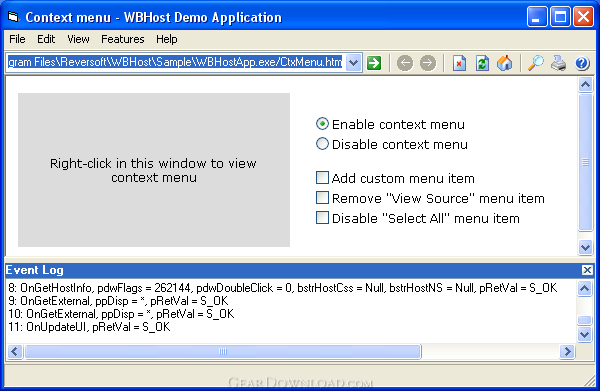Click the page vertical scrollbar thumb
Image resolution: width=600 pixels, height=391 pixels.
coord(585,162)
